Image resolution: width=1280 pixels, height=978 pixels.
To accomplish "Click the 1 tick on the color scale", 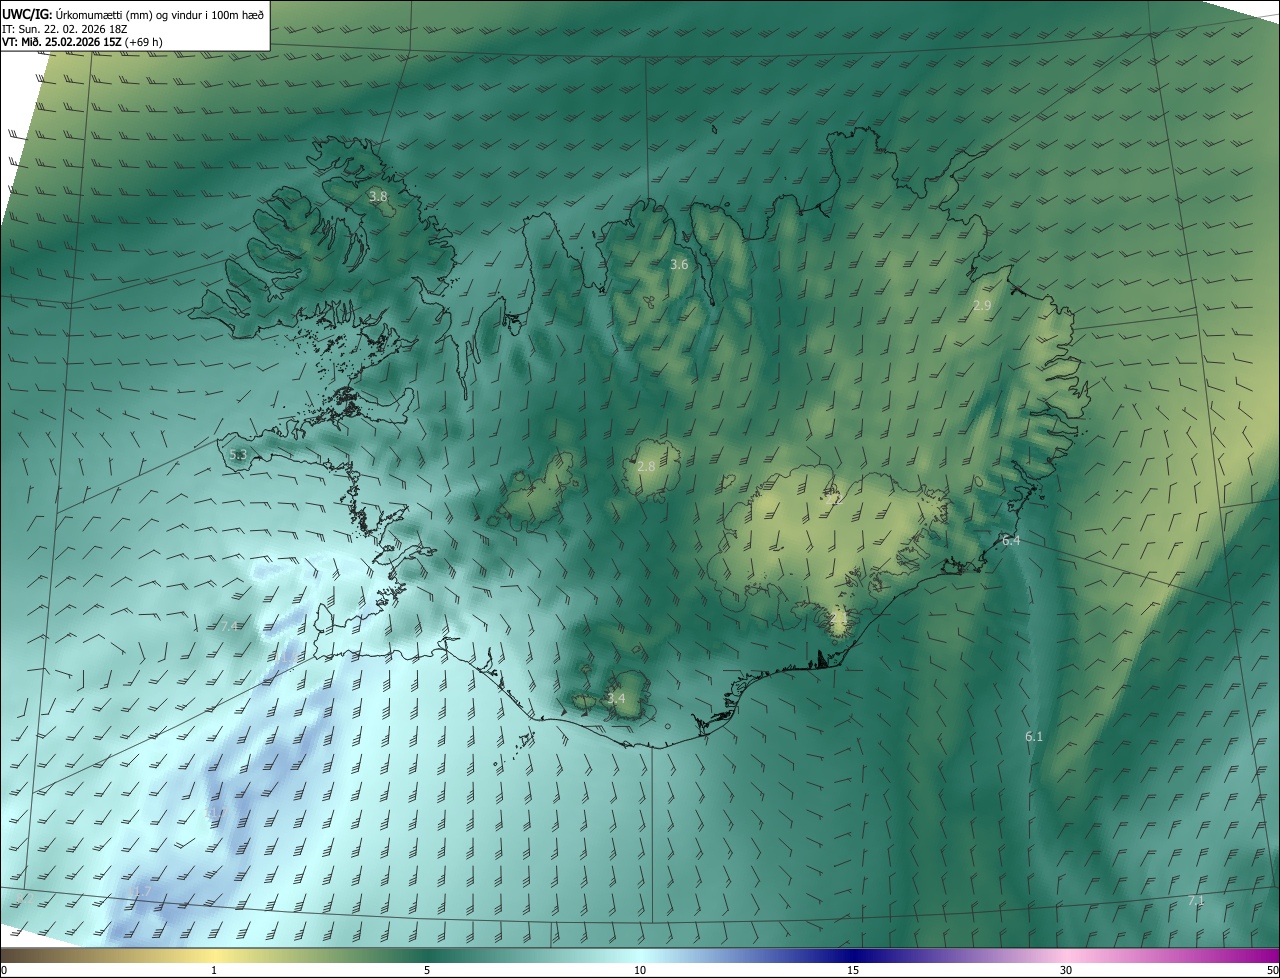I will (214, 970).
